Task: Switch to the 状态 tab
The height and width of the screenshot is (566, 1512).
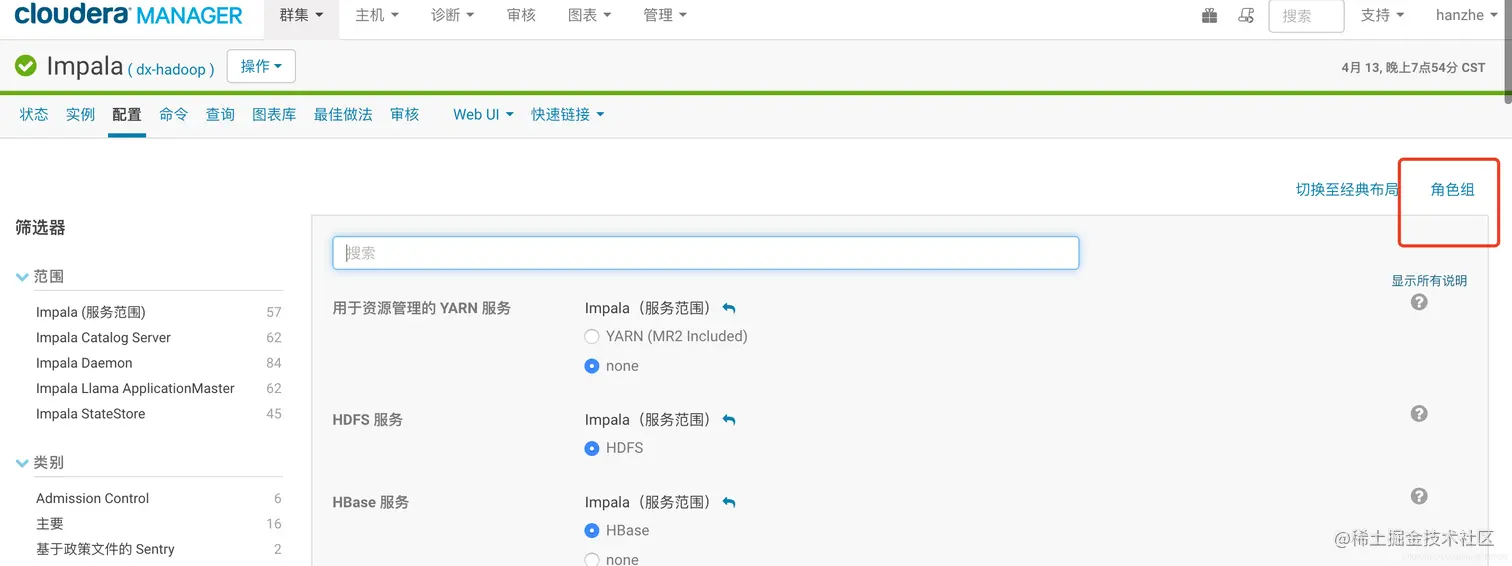Action: pyautogui.click(x=34, y=115)
